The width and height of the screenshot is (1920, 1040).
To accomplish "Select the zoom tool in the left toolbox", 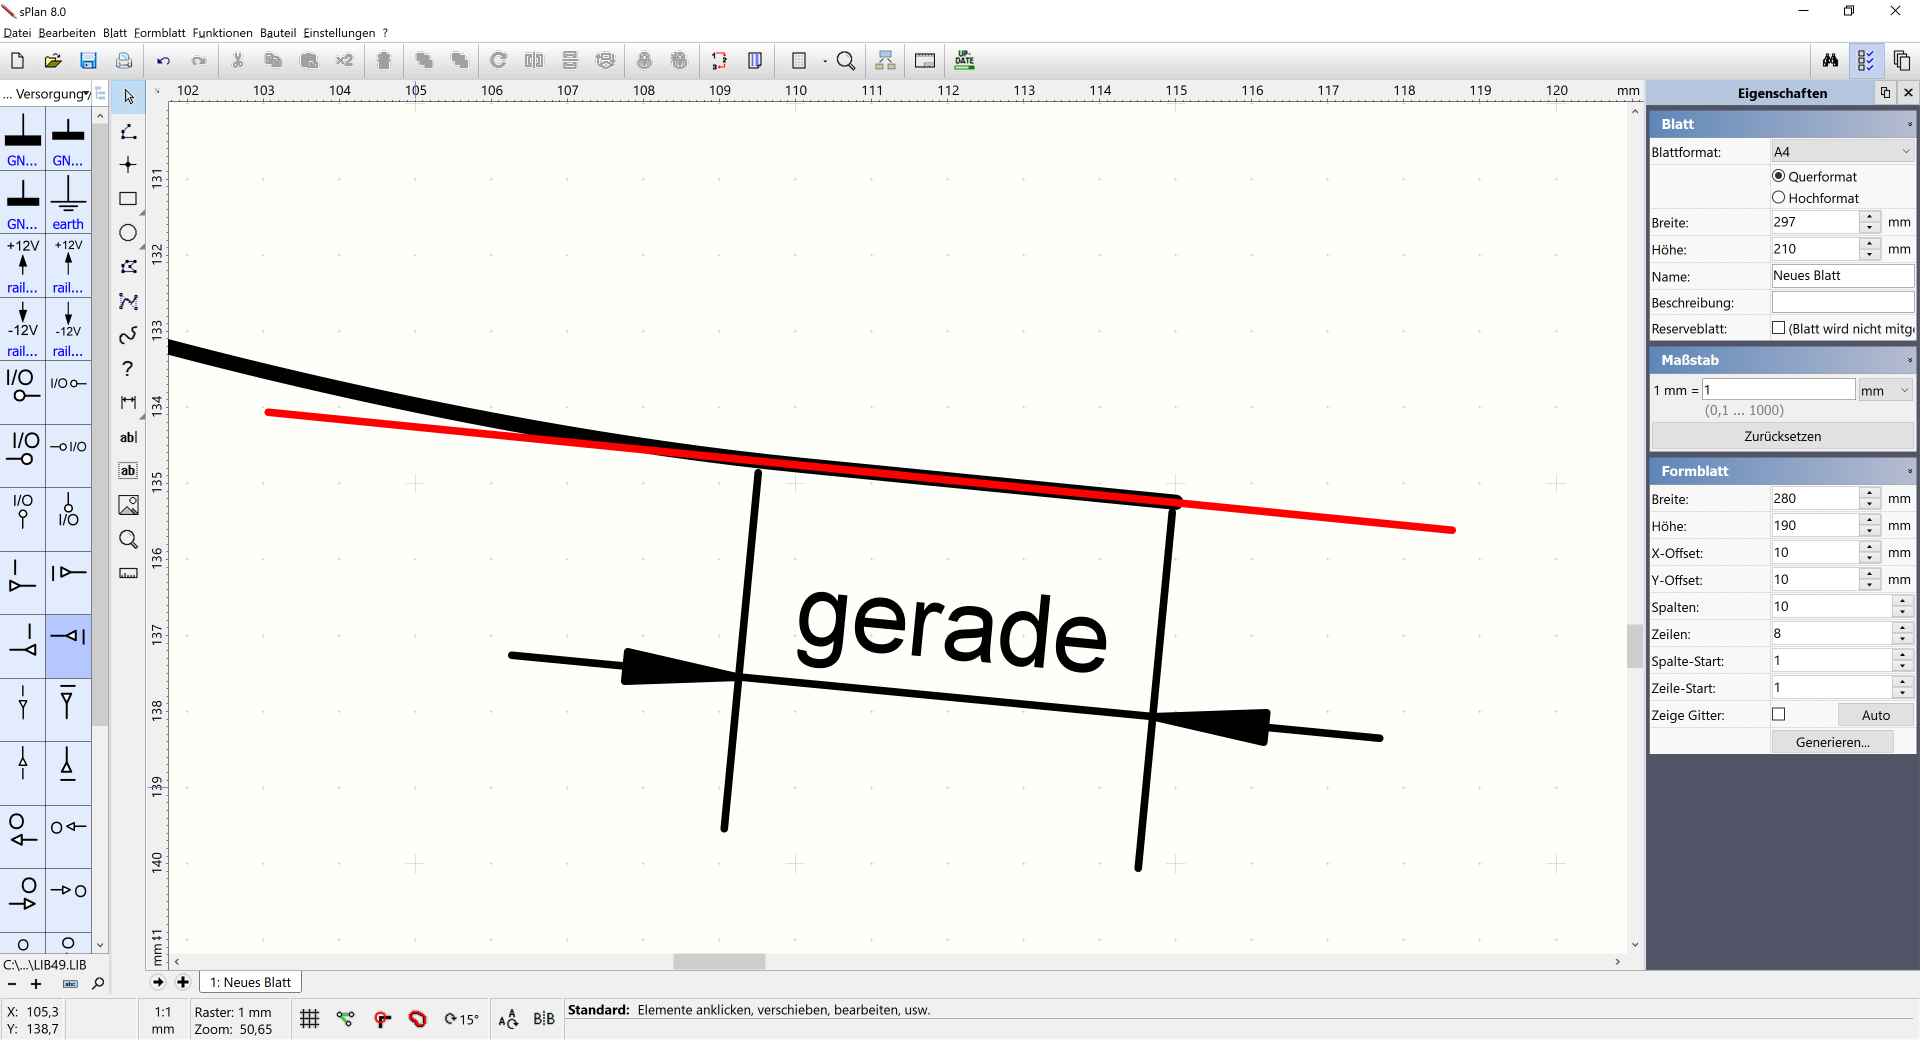I will [128, 539].
